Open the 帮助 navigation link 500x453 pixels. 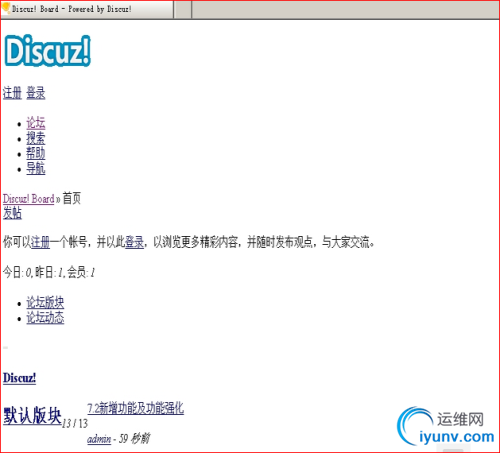point(36,153)
